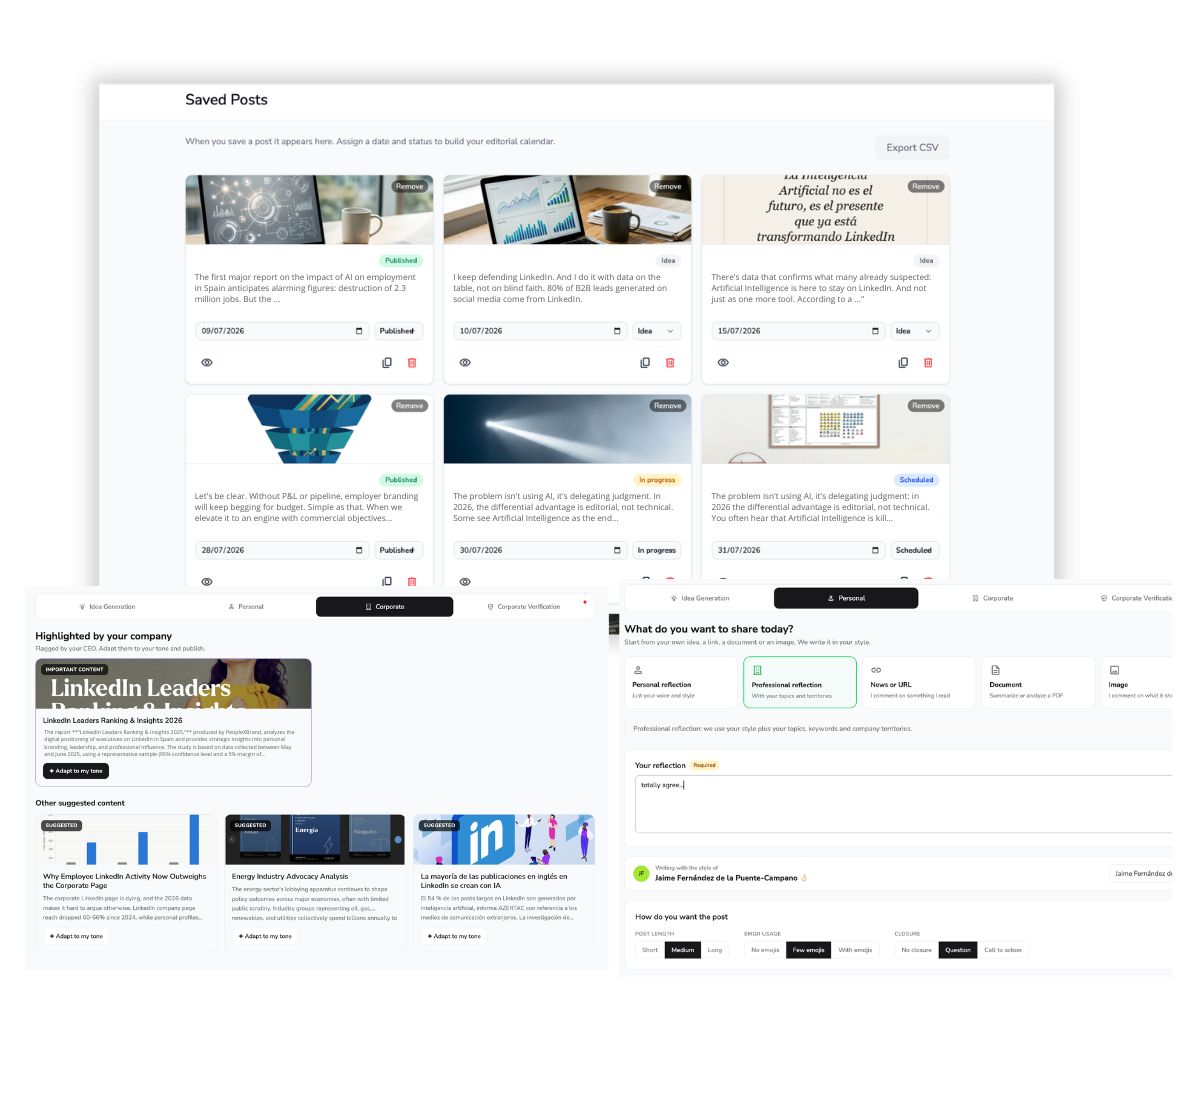Copy the post dated 10/07/2026
This screenshot has width=1200, height=1100.
coord(645,362)
